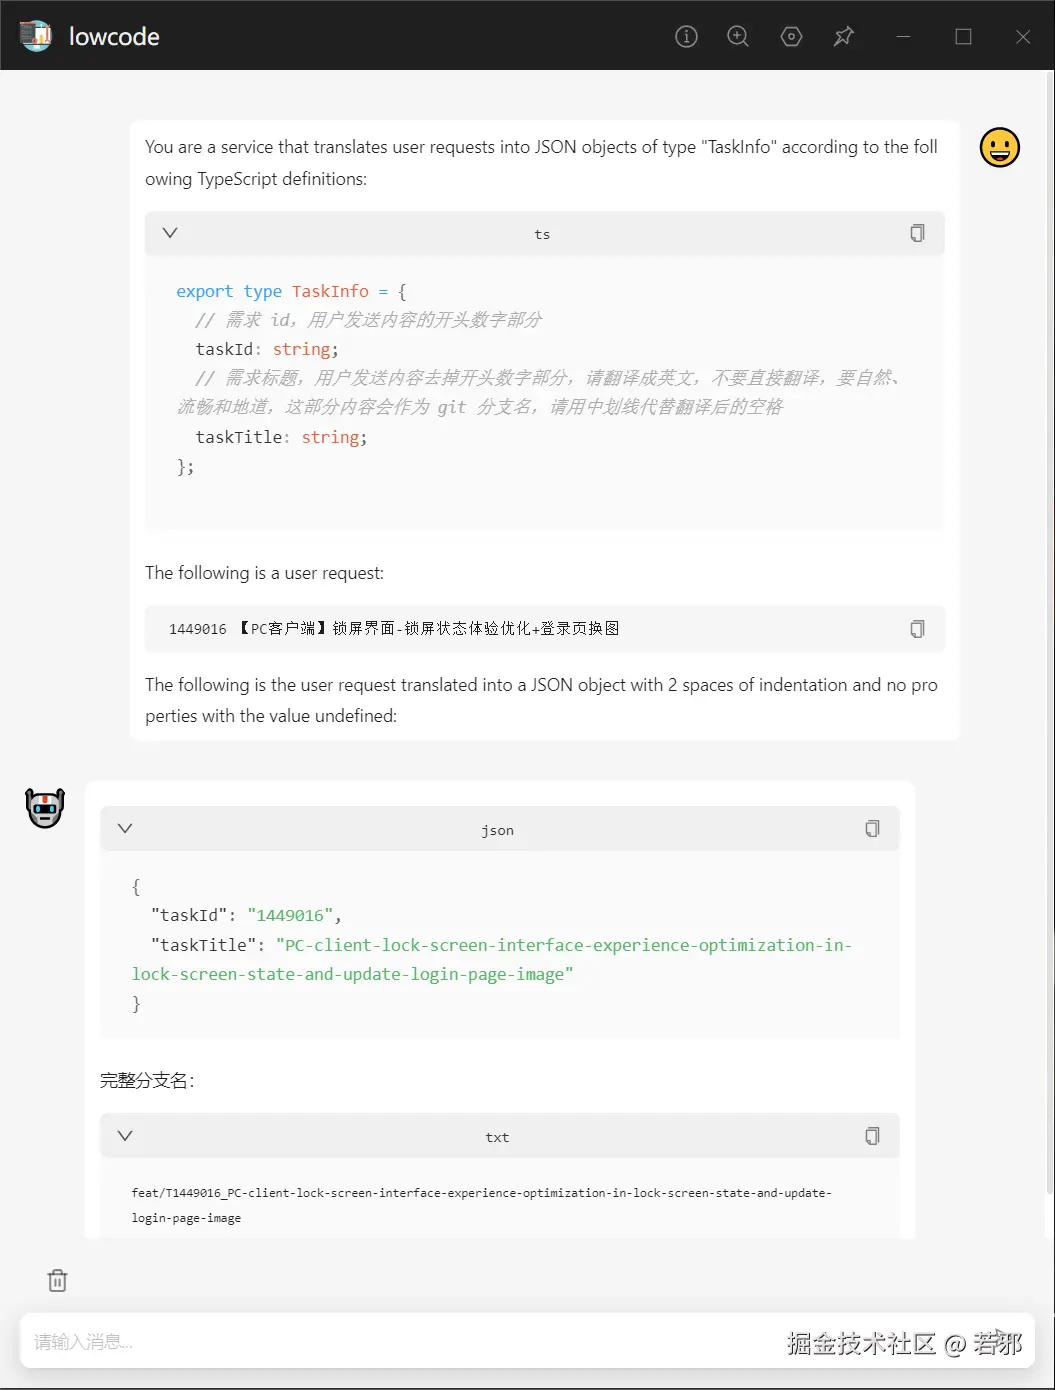This screenshot has height=1390, width=1055.
Task: Pin the window with pushpin icon
Action: [844, 37]
